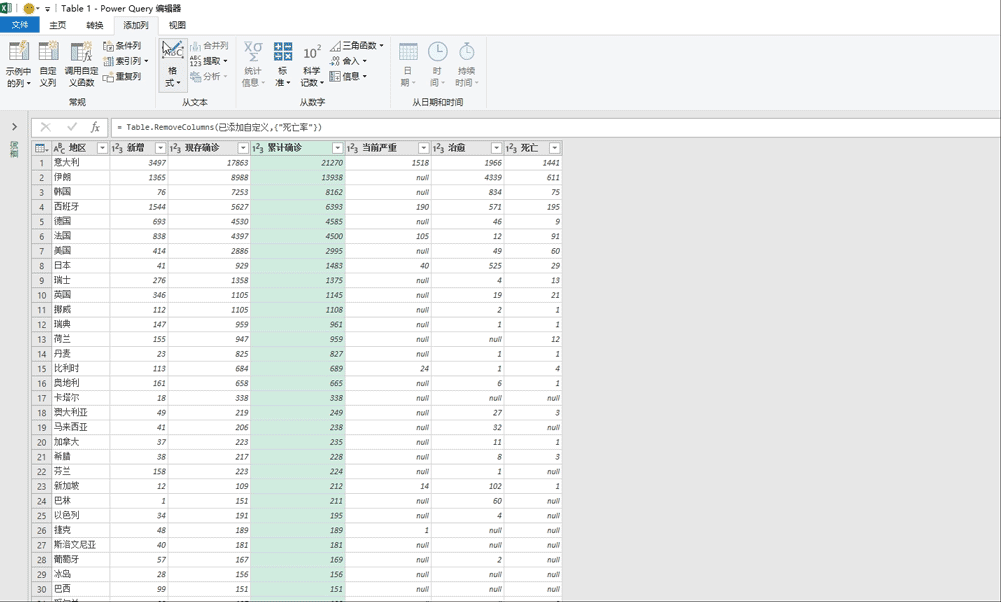Click the 123 data type icon of 累计确诊

258,148
